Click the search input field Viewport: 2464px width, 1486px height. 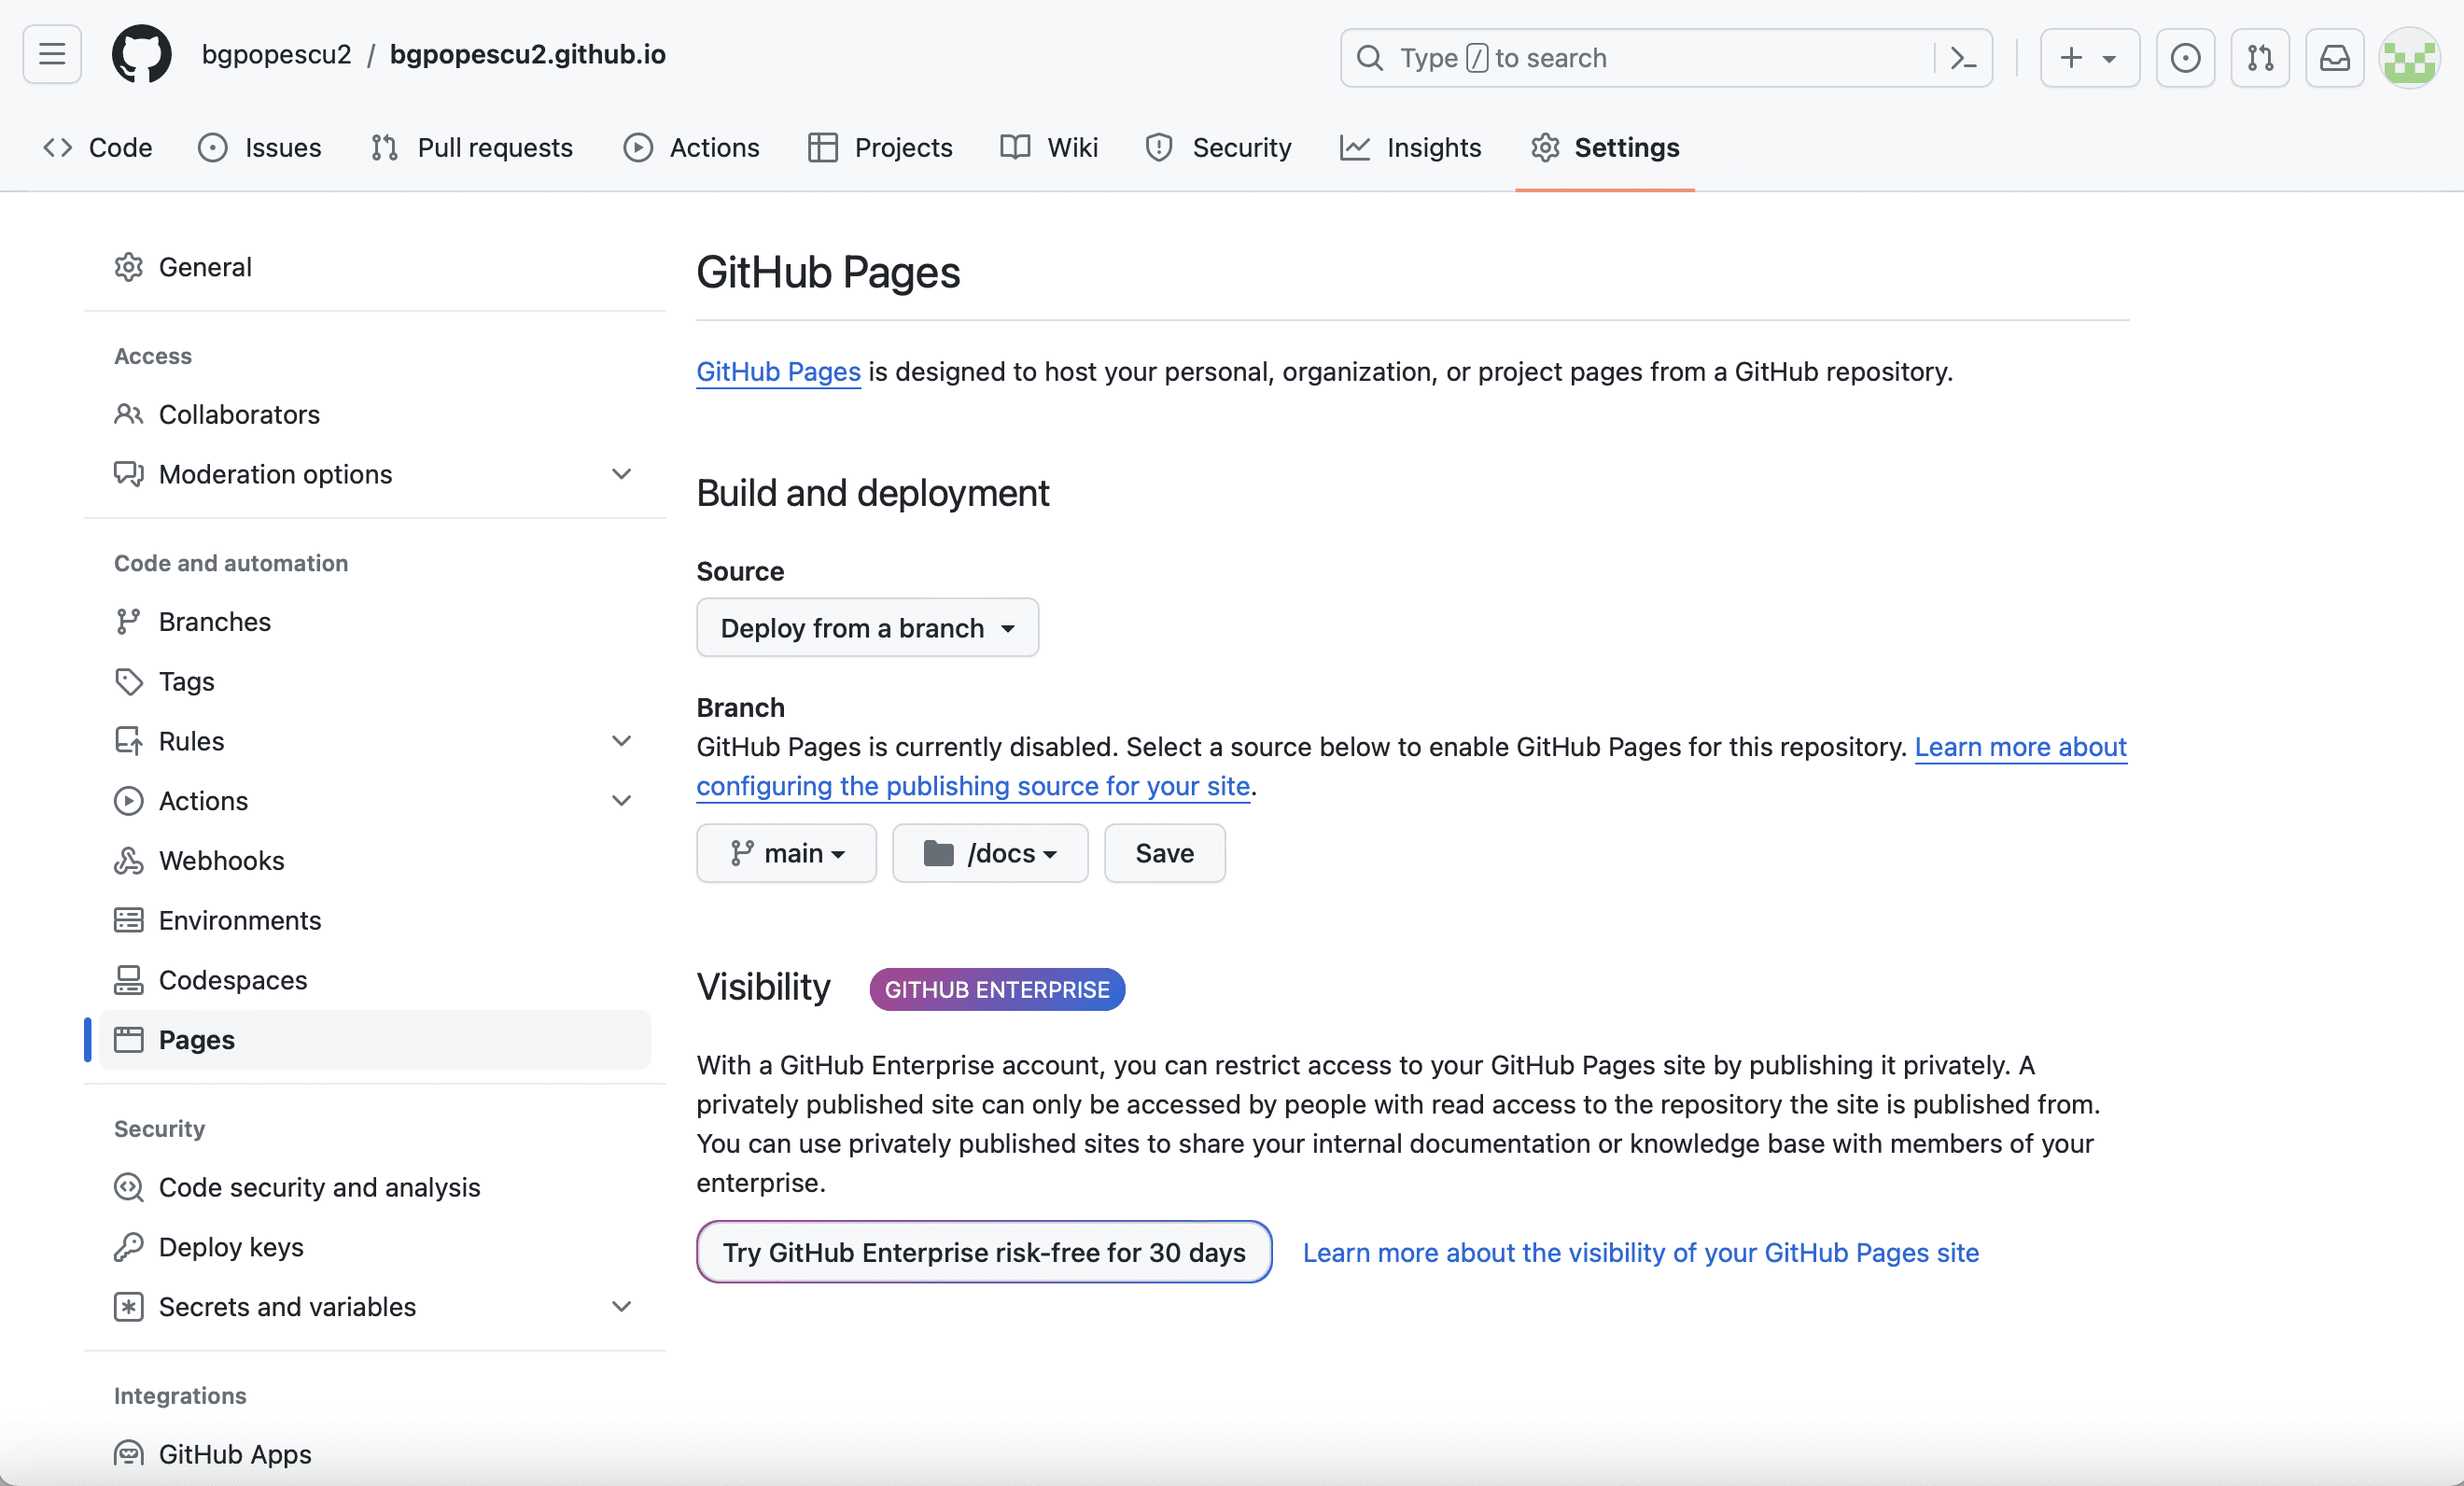click(1640, 58)
